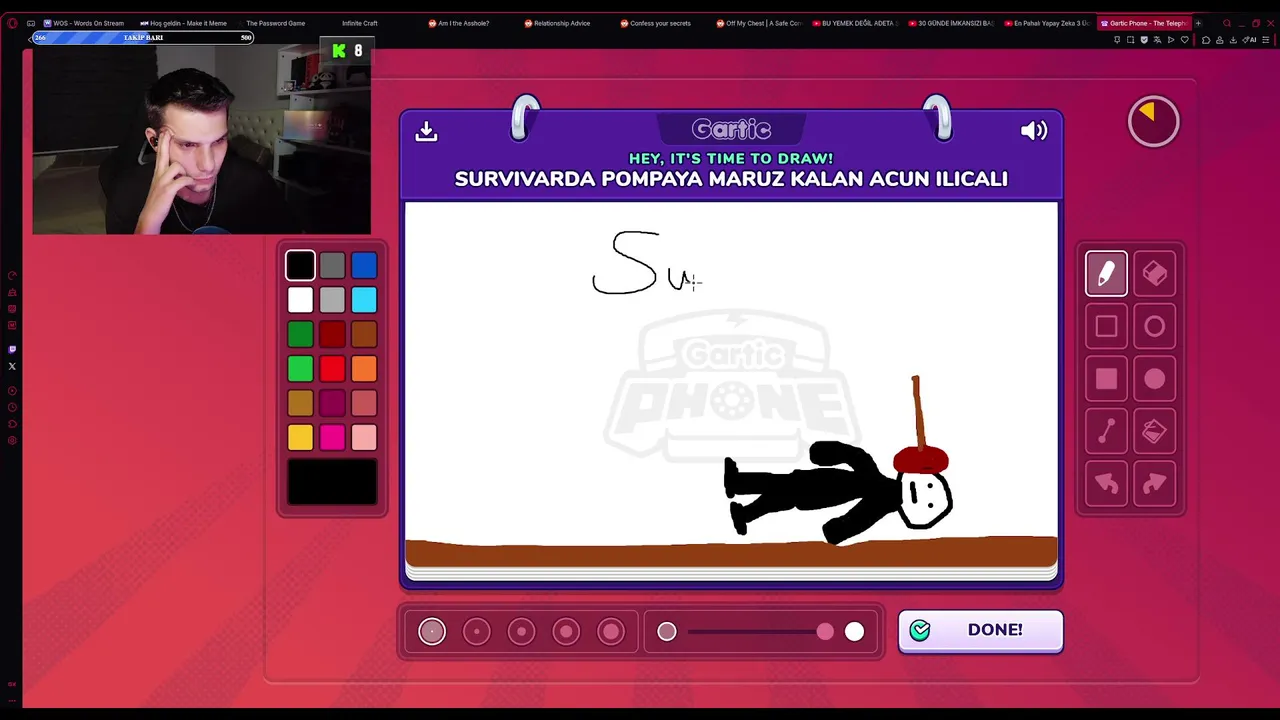Download the drawing with the arrow icon
This screenshot has height=720, width=1280.
(426, 131)
